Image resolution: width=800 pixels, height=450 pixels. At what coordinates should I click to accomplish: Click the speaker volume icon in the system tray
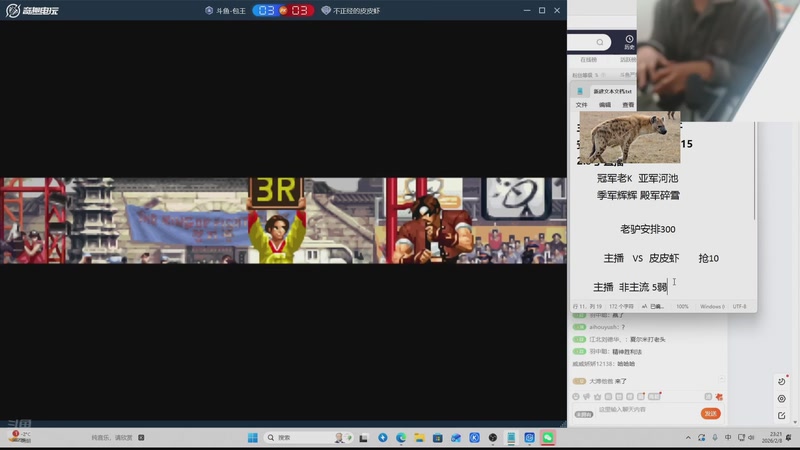pos(751,437)
